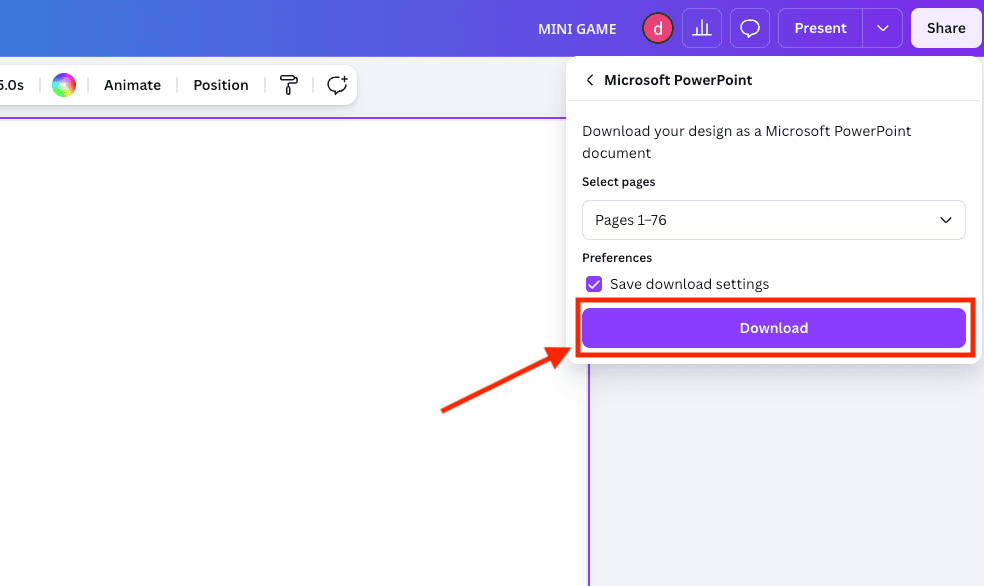
Task: Open the Present options dropdown arrow
Action: click(882, 28)
